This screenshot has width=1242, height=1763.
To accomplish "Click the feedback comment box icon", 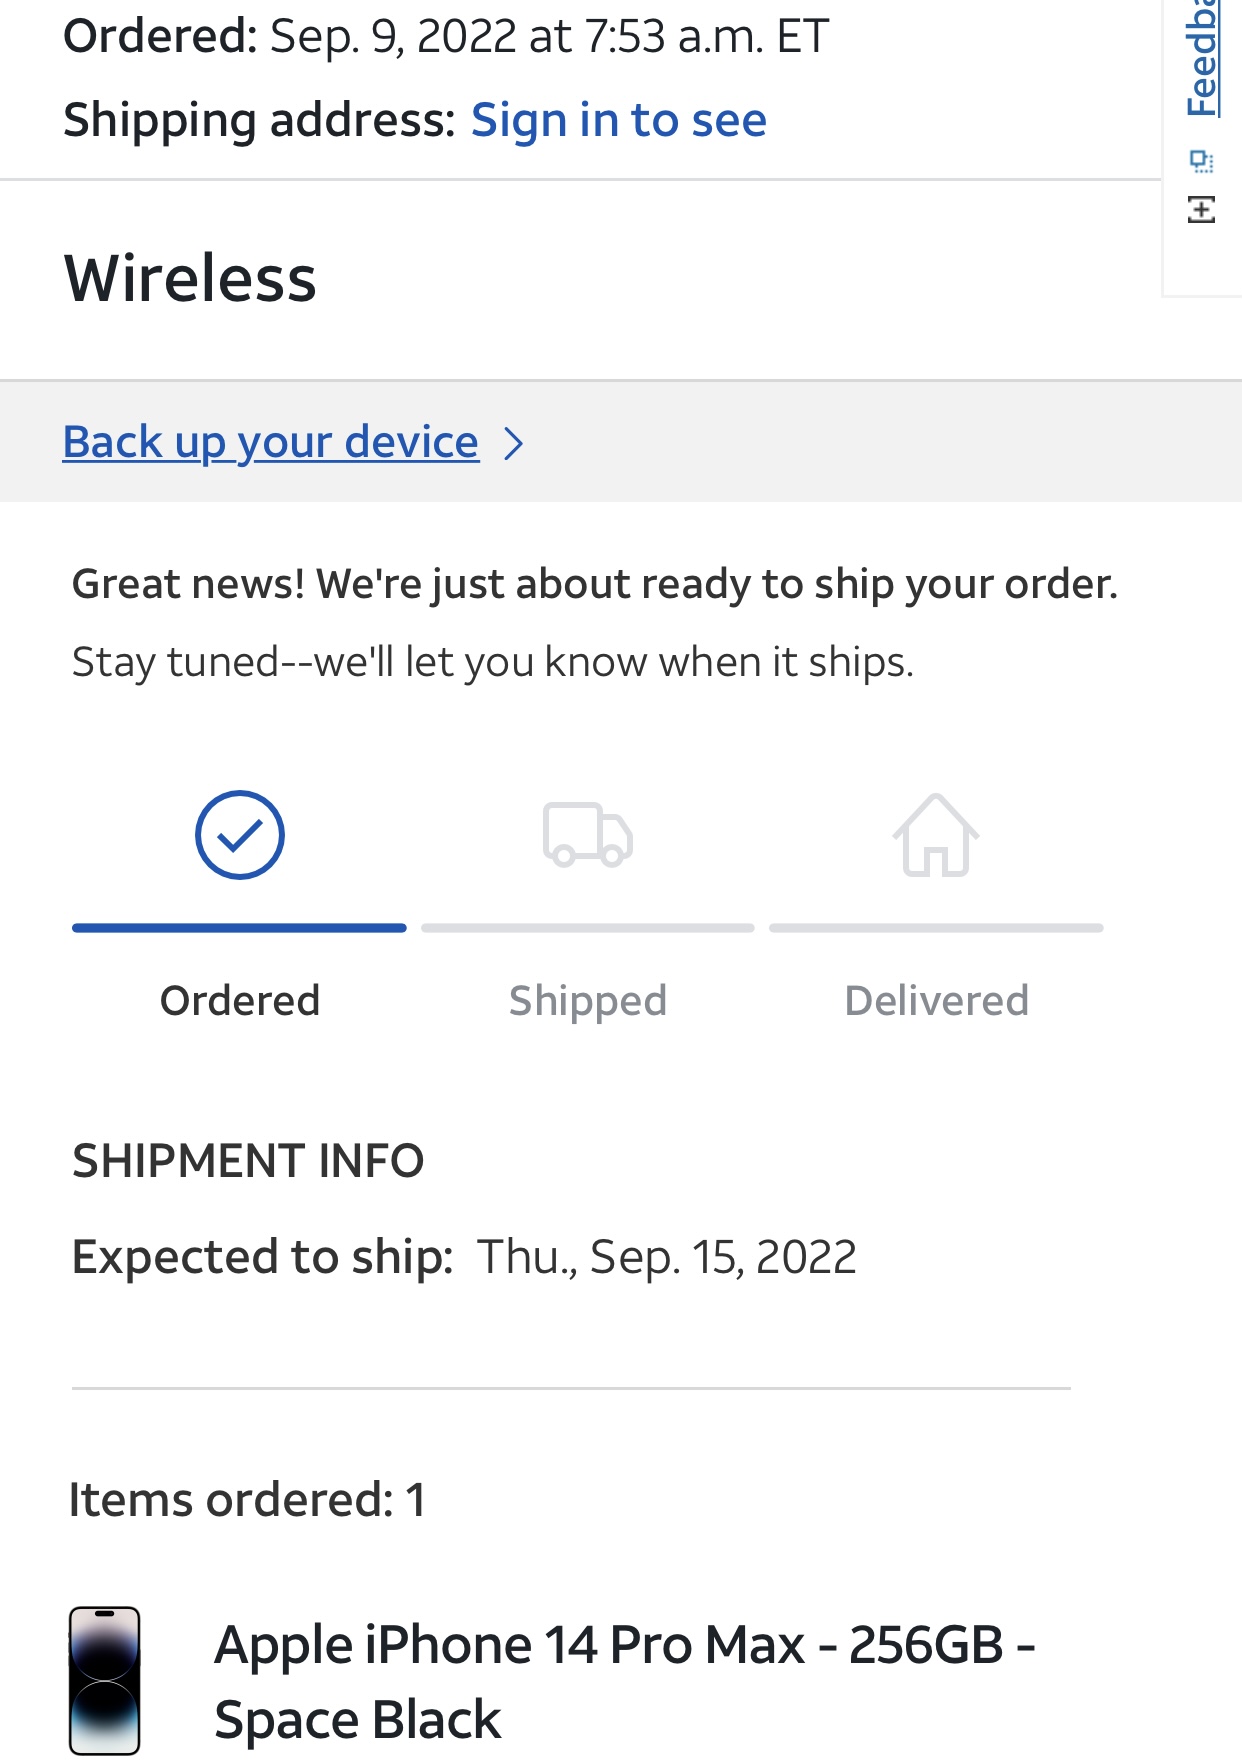I will 1202,160.
